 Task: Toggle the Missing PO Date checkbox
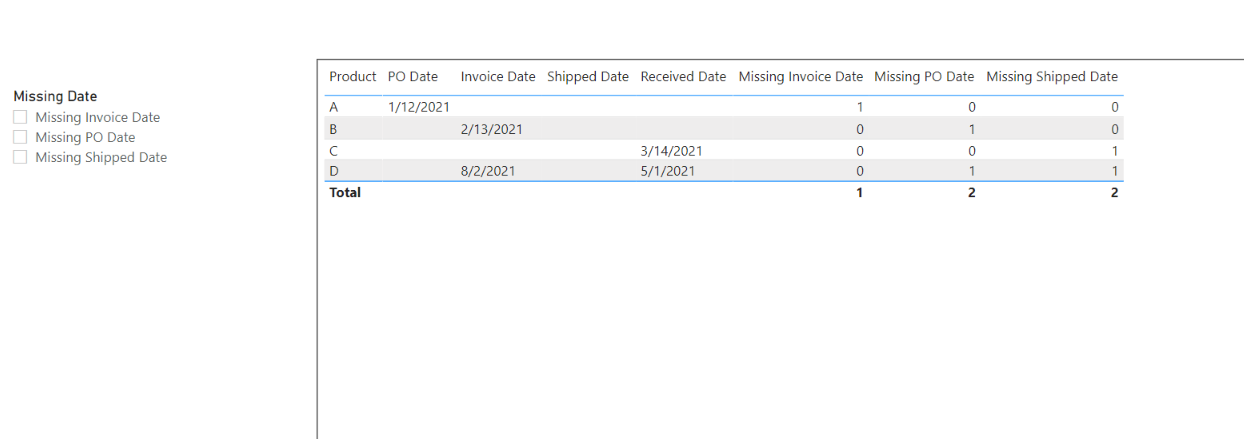pos(20,137)
